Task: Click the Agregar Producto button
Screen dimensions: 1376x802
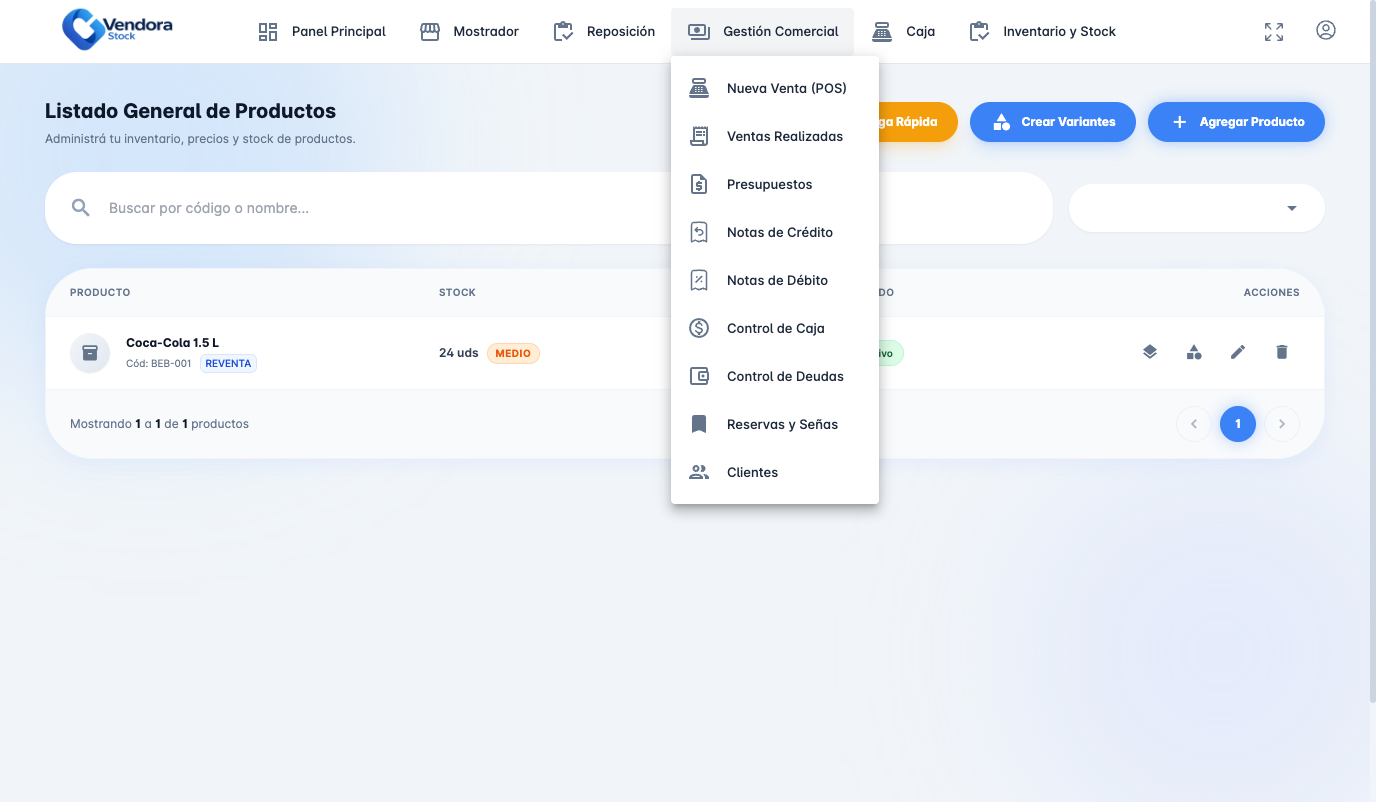Action: coord(1236,122)
